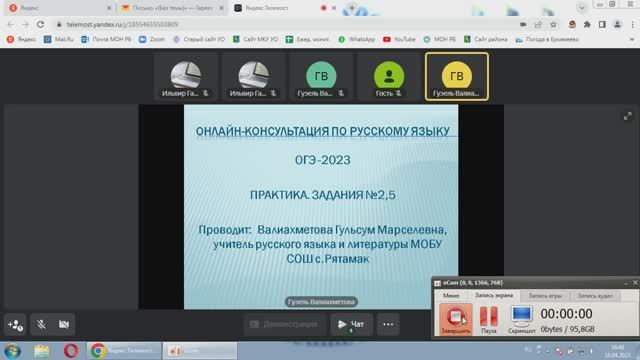Expand the presentation to fullscreen
The width and height of the screenshot is (640, 360).
[x=627, y=116]
